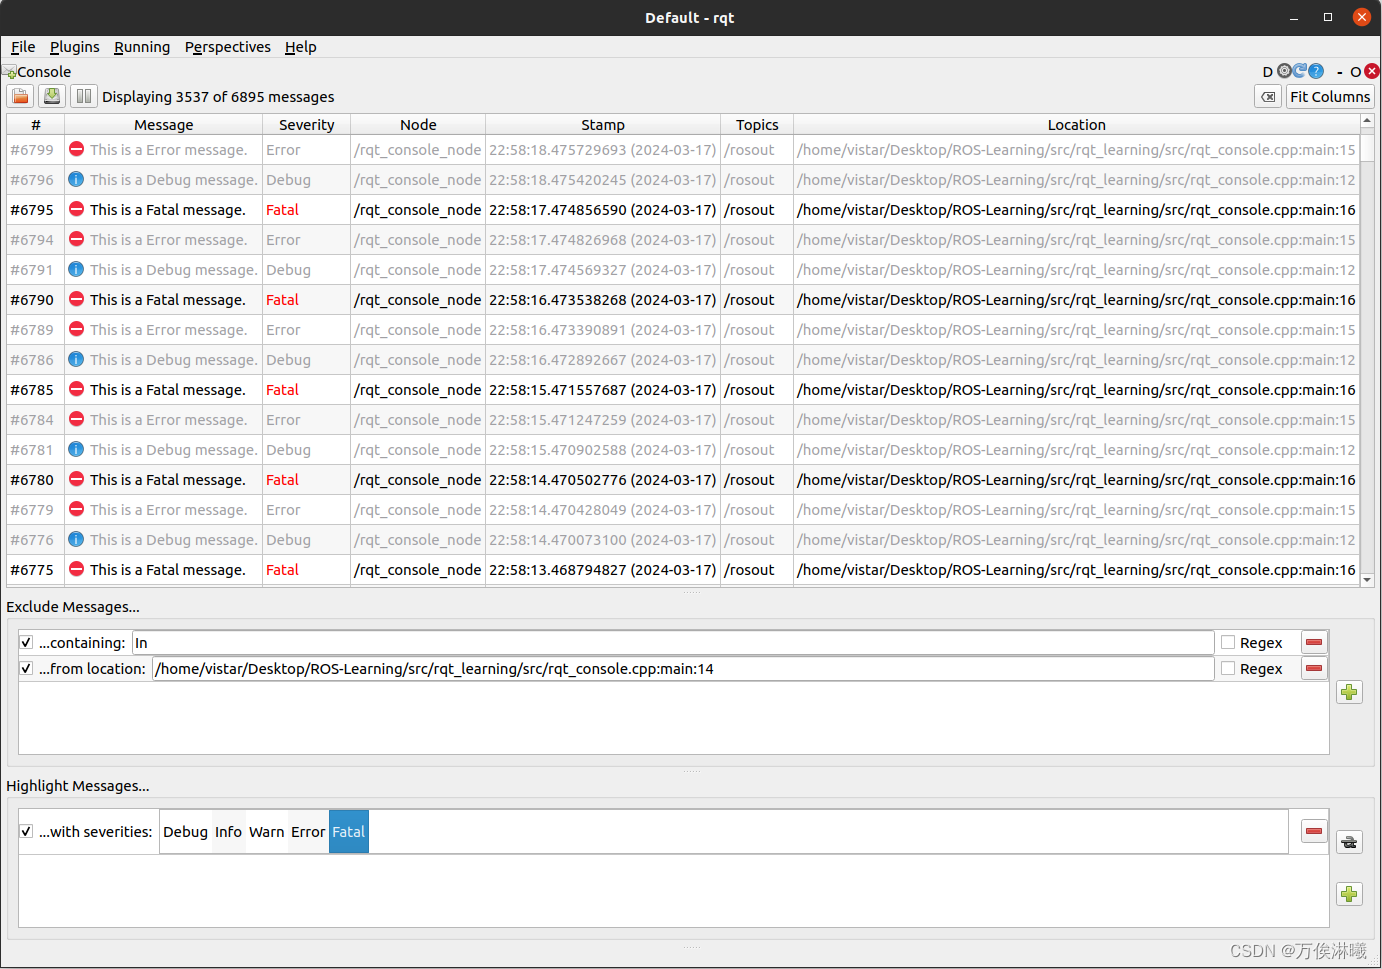Click the reload plugin arrow icon
Screen dimensions: 1382x969
(x=1300, y=71)
